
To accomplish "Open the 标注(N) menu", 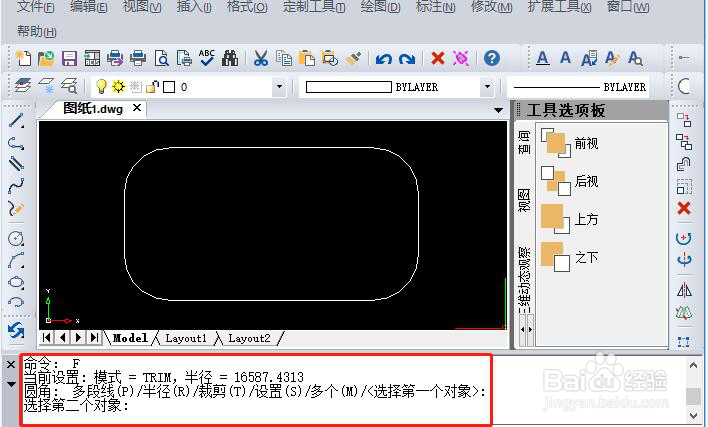I will pyautogui.click(x=436, y=7).
